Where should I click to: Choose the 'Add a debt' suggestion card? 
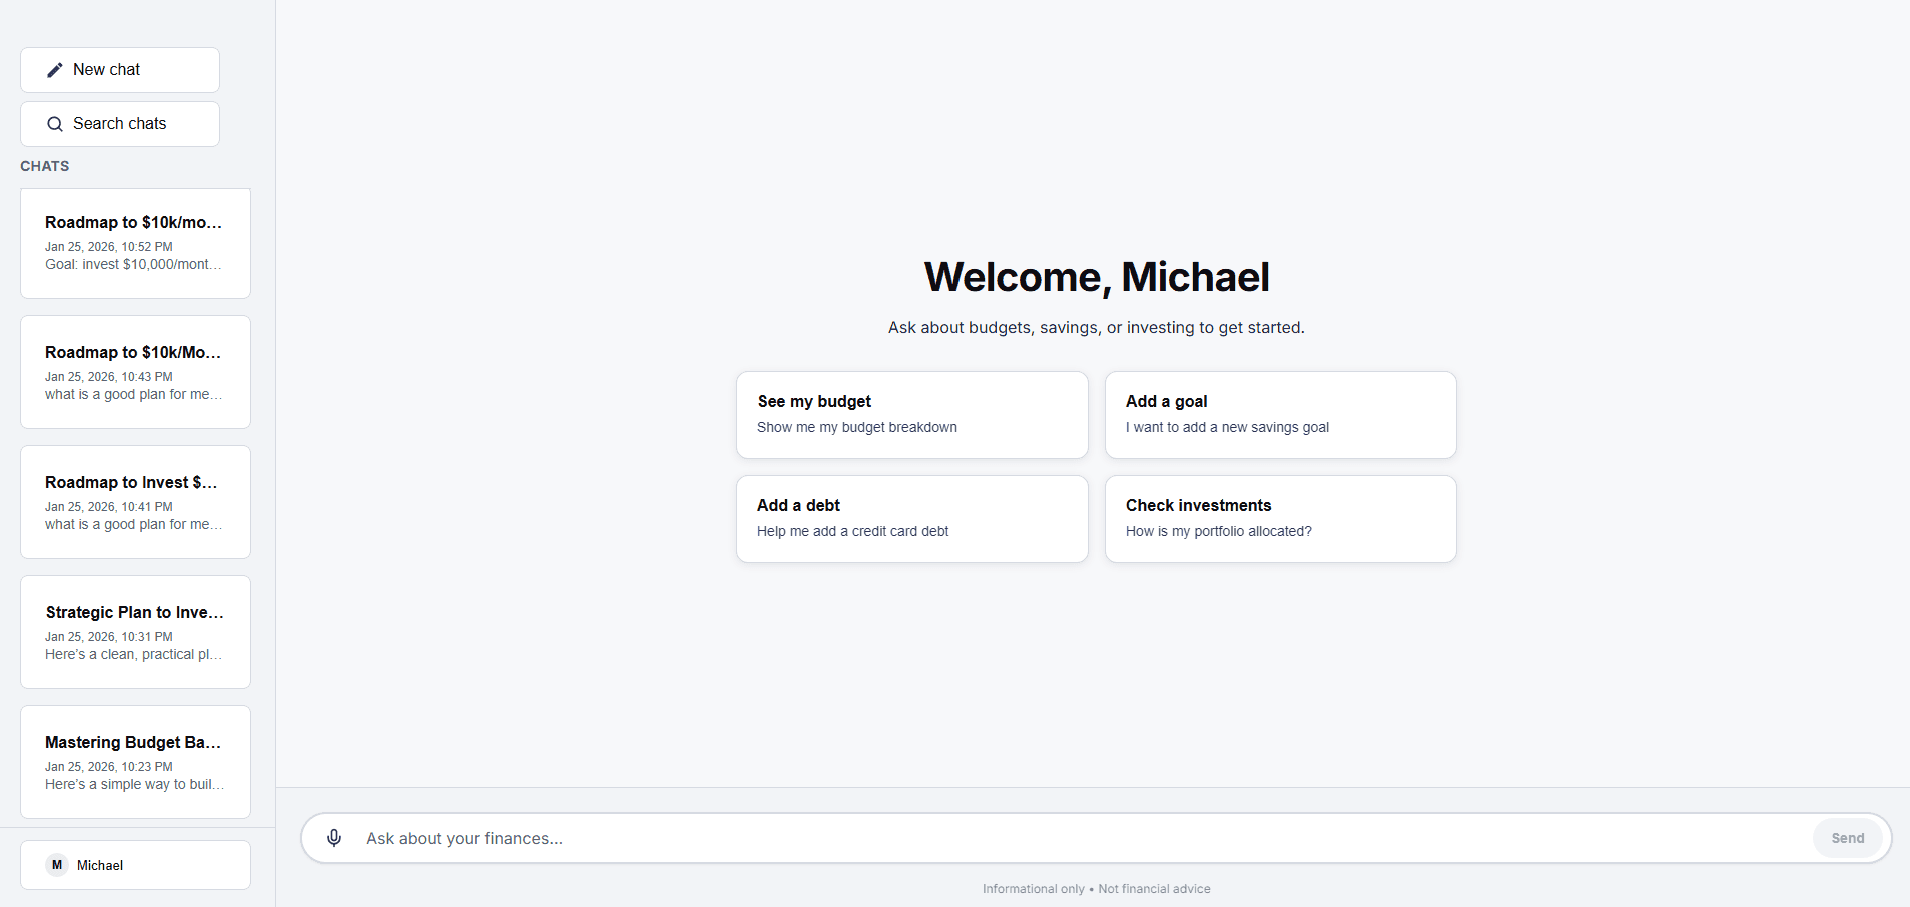point(911,518)
